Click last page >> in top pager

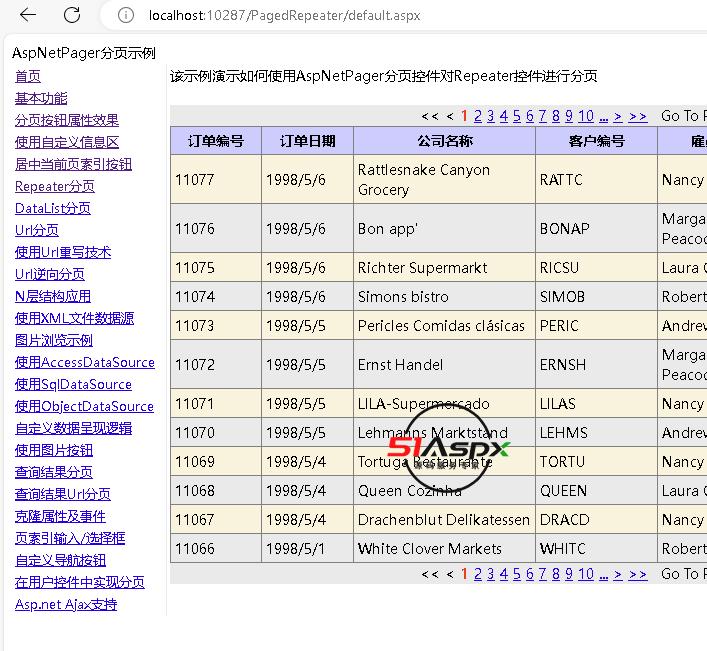(x=638, y=117)
